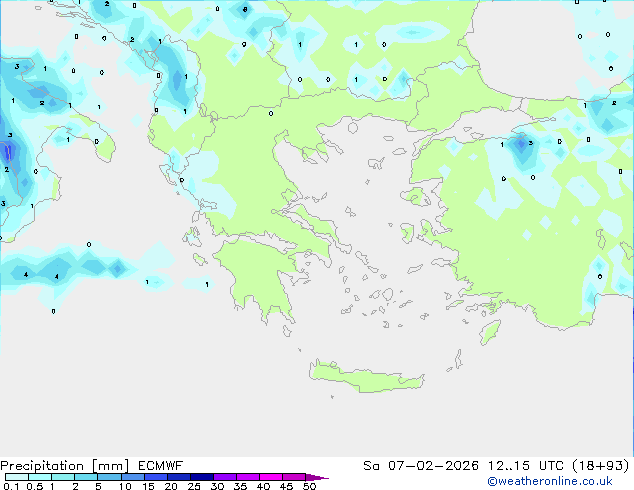Select the 25–30 mm legend swatch
The image size is (634, 490).
202,477
